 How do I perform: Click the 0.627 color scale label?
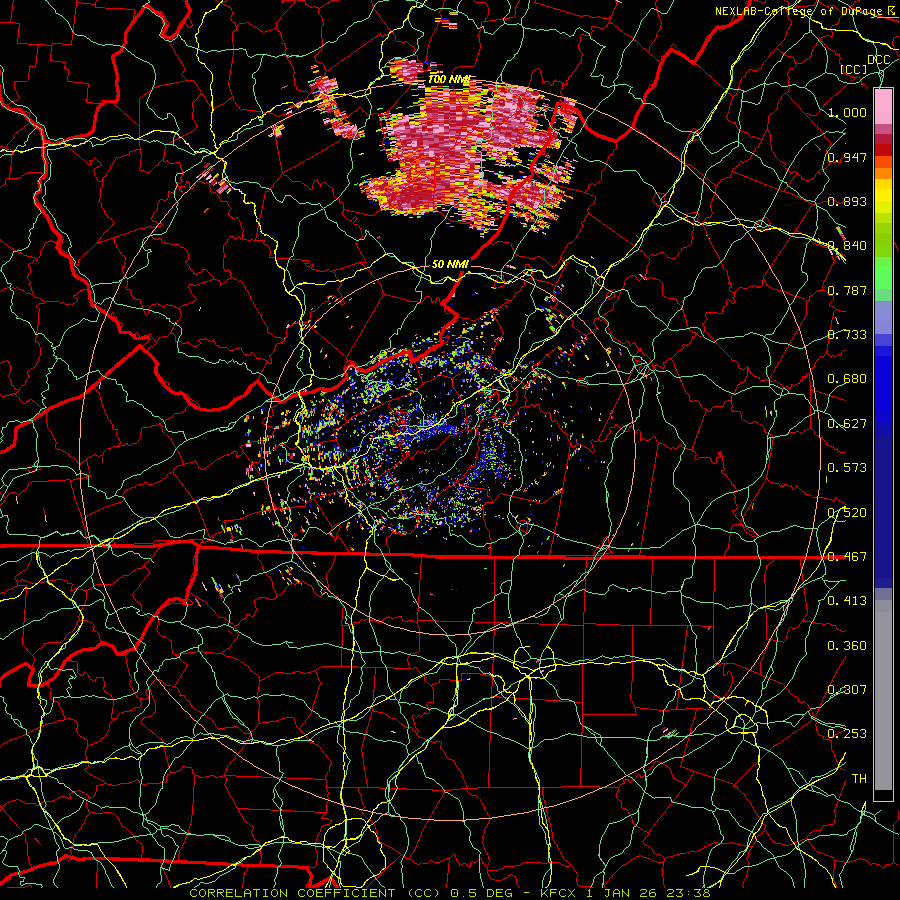pyautogui.click(x=847, y=424)
